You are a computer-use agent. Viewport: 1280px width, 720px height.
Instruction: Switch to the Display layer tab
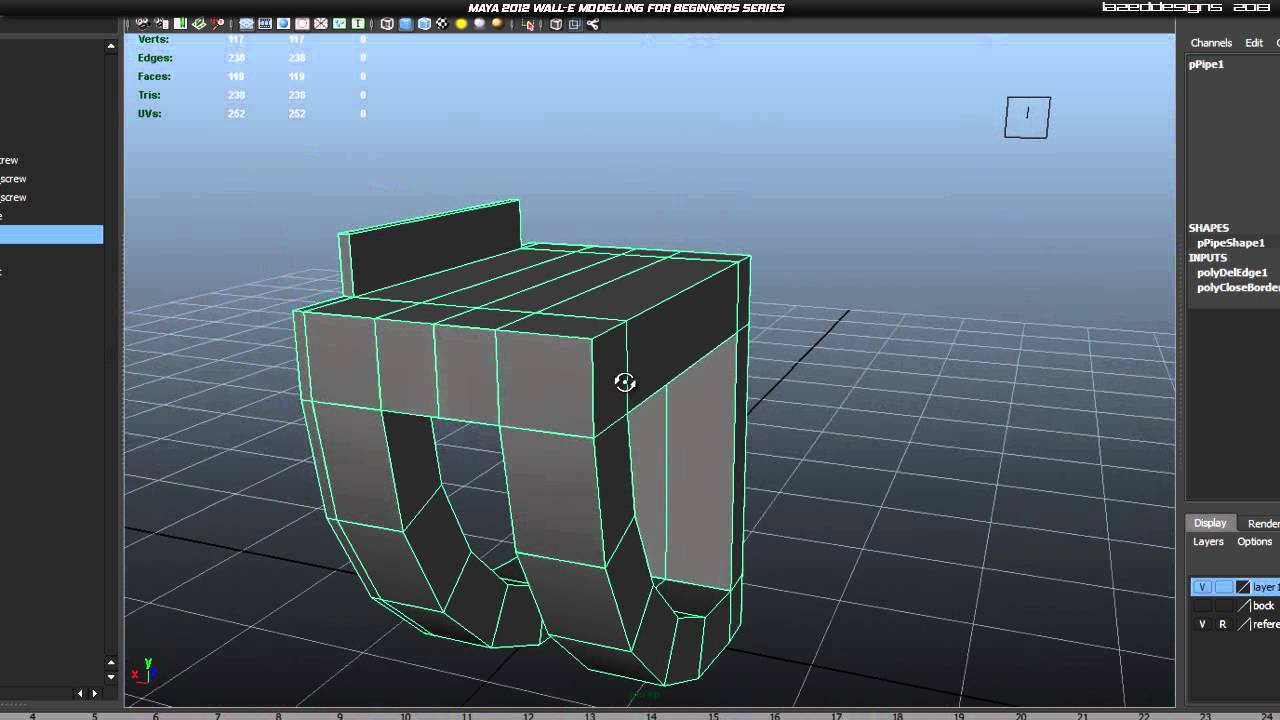(x=1210, y=523)
